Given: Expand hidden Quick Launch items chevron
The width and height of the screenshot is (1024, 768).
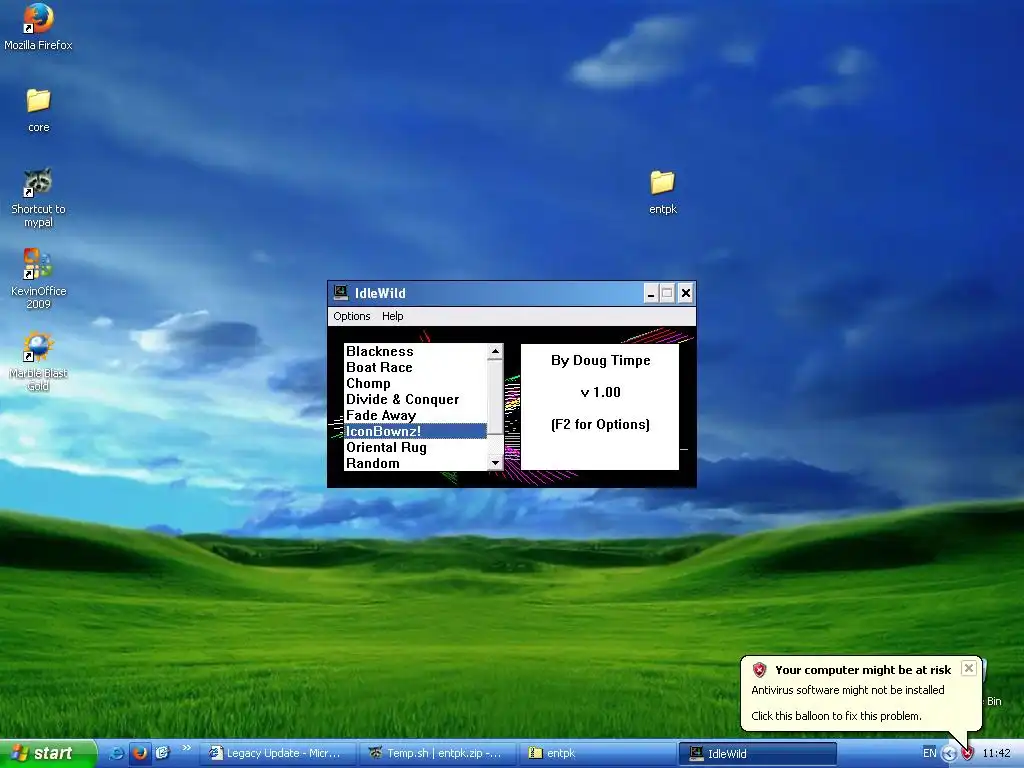Looking at the screenshot, I should coord(186,748).
